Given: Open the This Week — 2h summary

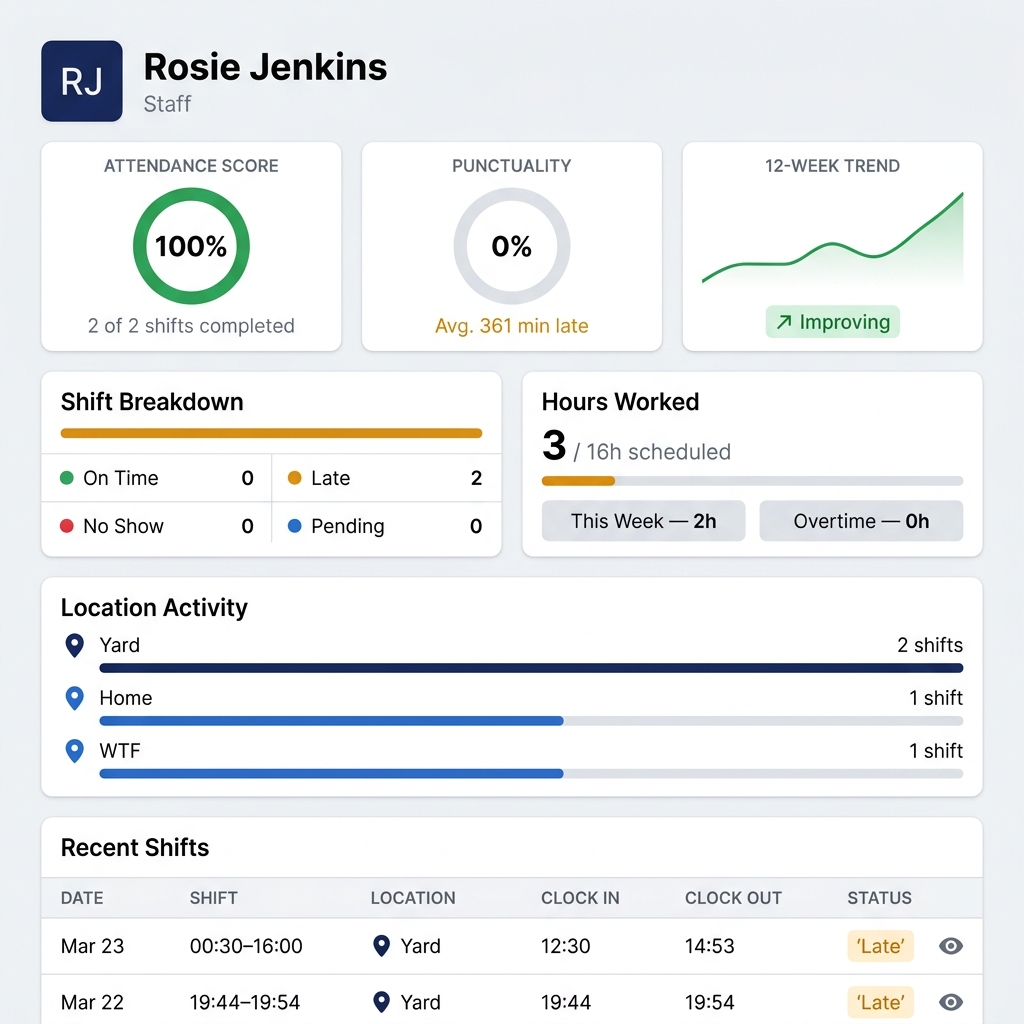Looking at the screenshot, I should coord(643,521).
